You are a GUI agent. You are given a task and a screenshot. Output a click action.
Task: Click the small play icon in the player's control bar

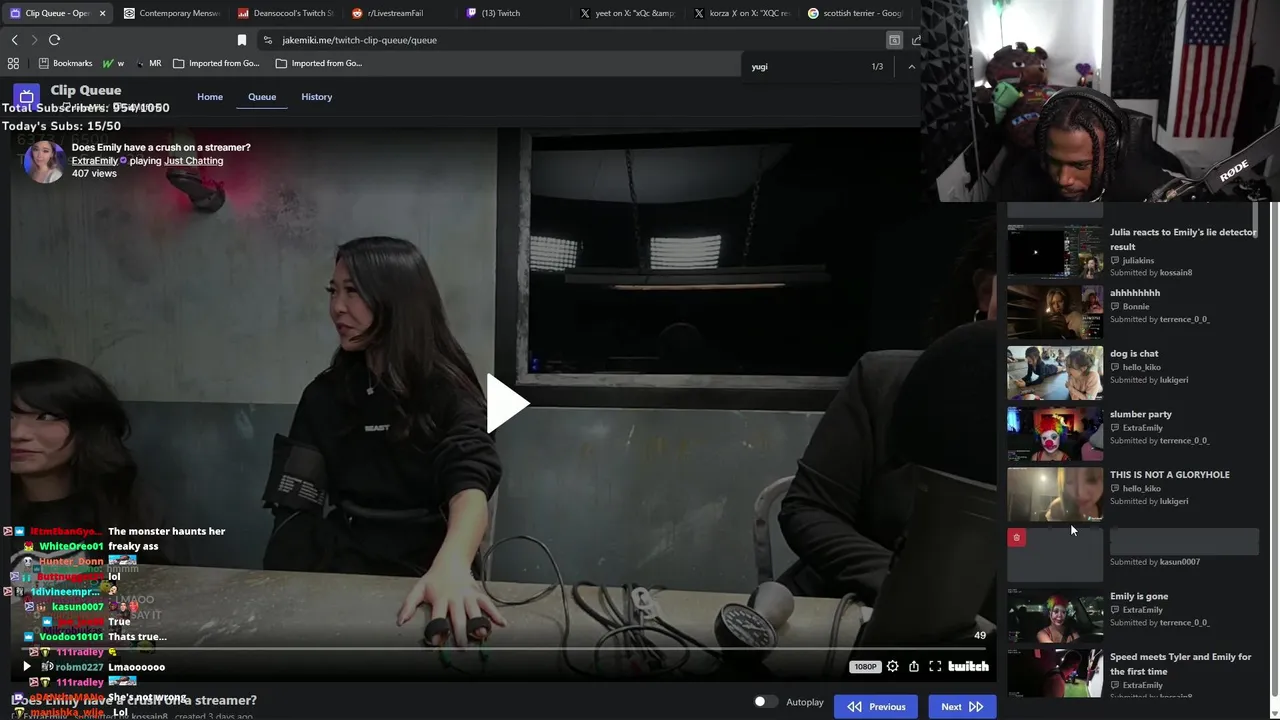(x=27, y=666)
